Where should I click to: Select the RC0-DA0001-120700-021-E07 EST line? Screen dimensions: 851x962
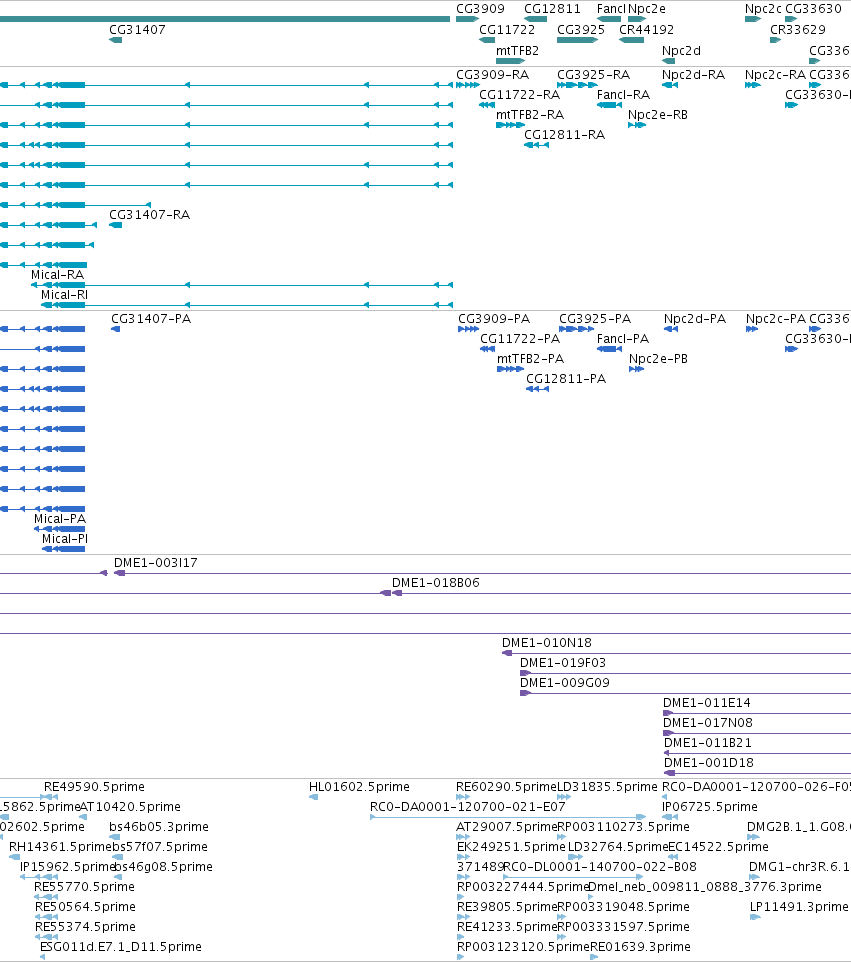pyautogui.click(x=508, y=817)
